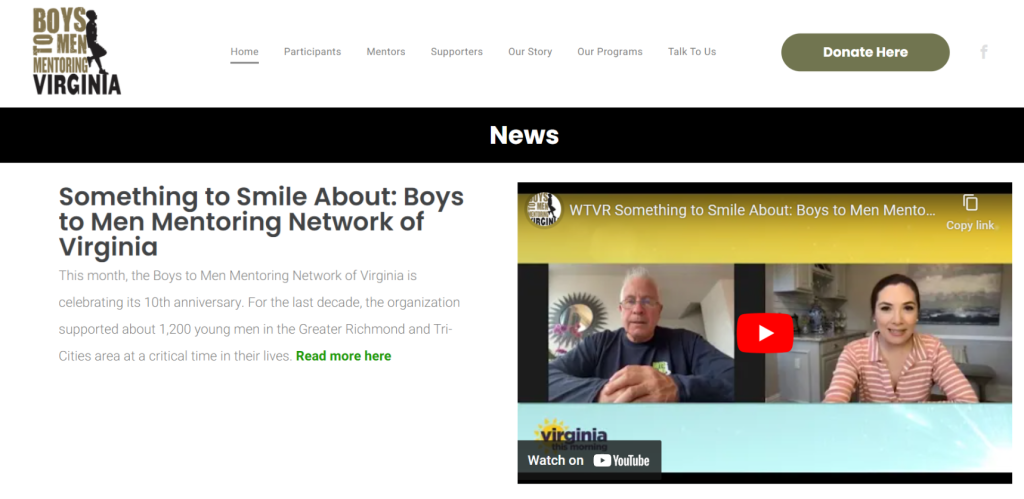Open the Facebook icon in the header
This screenshot has height=499, width=1024.
click(x=984, y=52)
